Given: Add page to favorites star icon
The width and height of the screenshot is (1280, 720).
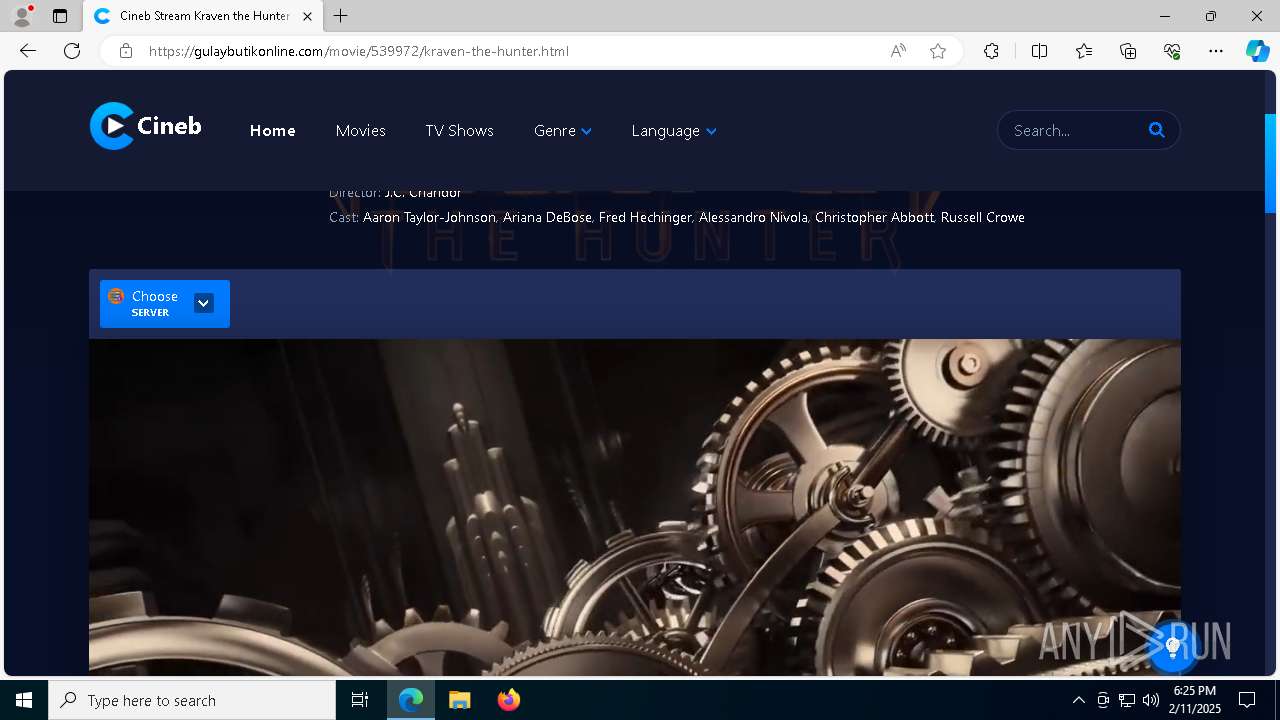Looking at the screenshot, I should (938, 51).
